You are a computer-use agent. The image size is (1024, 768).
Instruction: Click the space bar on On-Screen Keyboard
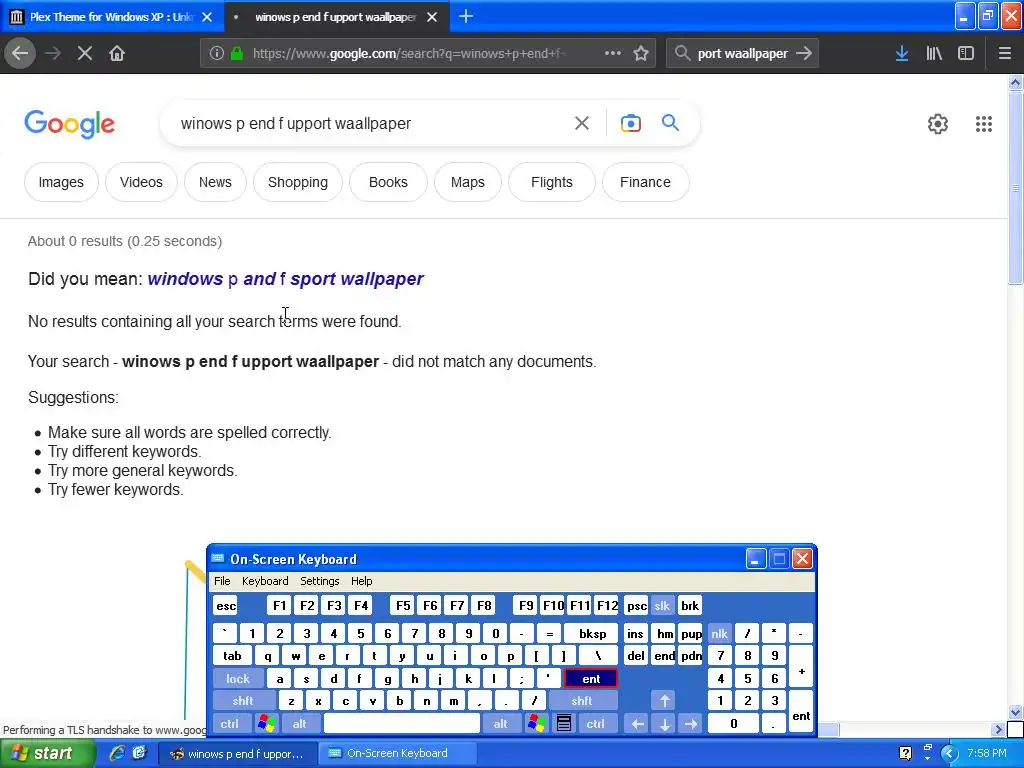point(402,724)
